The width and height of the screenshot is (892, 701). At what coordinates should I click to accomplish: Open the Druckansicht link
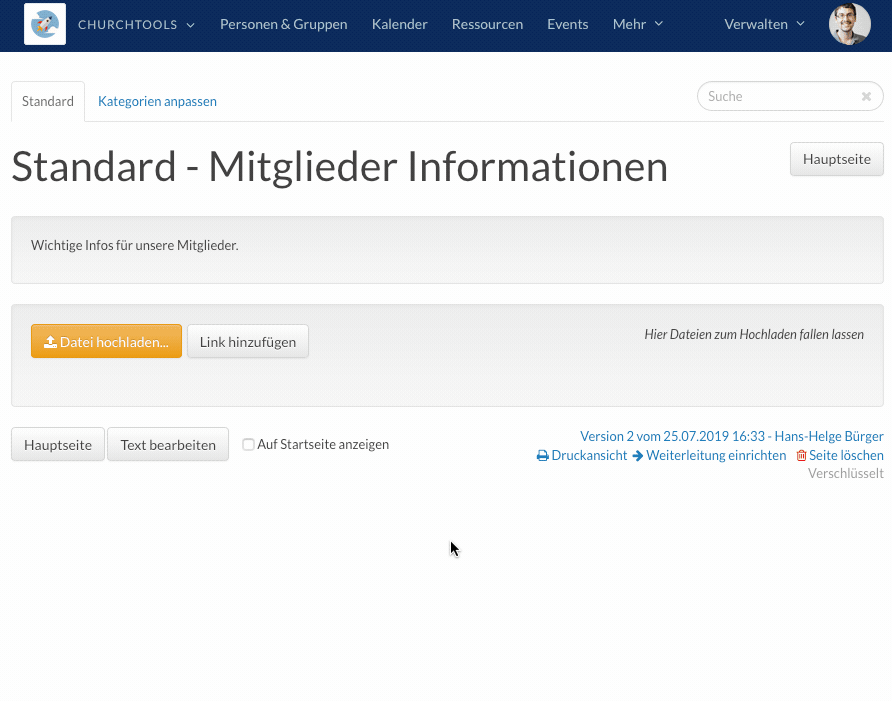pos(589,456)
